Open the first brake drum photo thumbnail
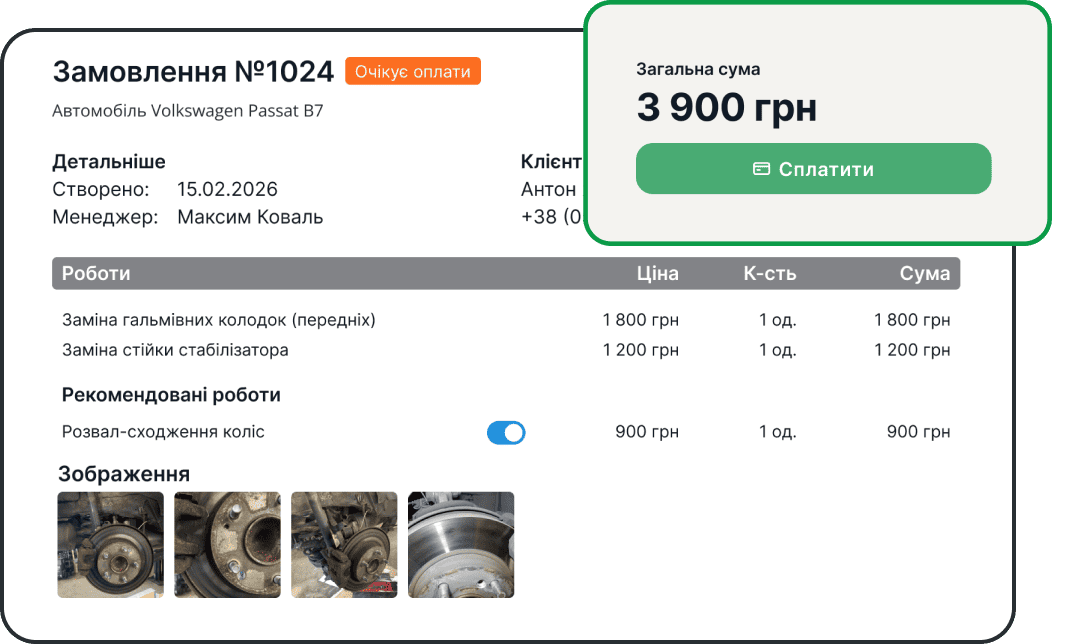 pos(110,544)
